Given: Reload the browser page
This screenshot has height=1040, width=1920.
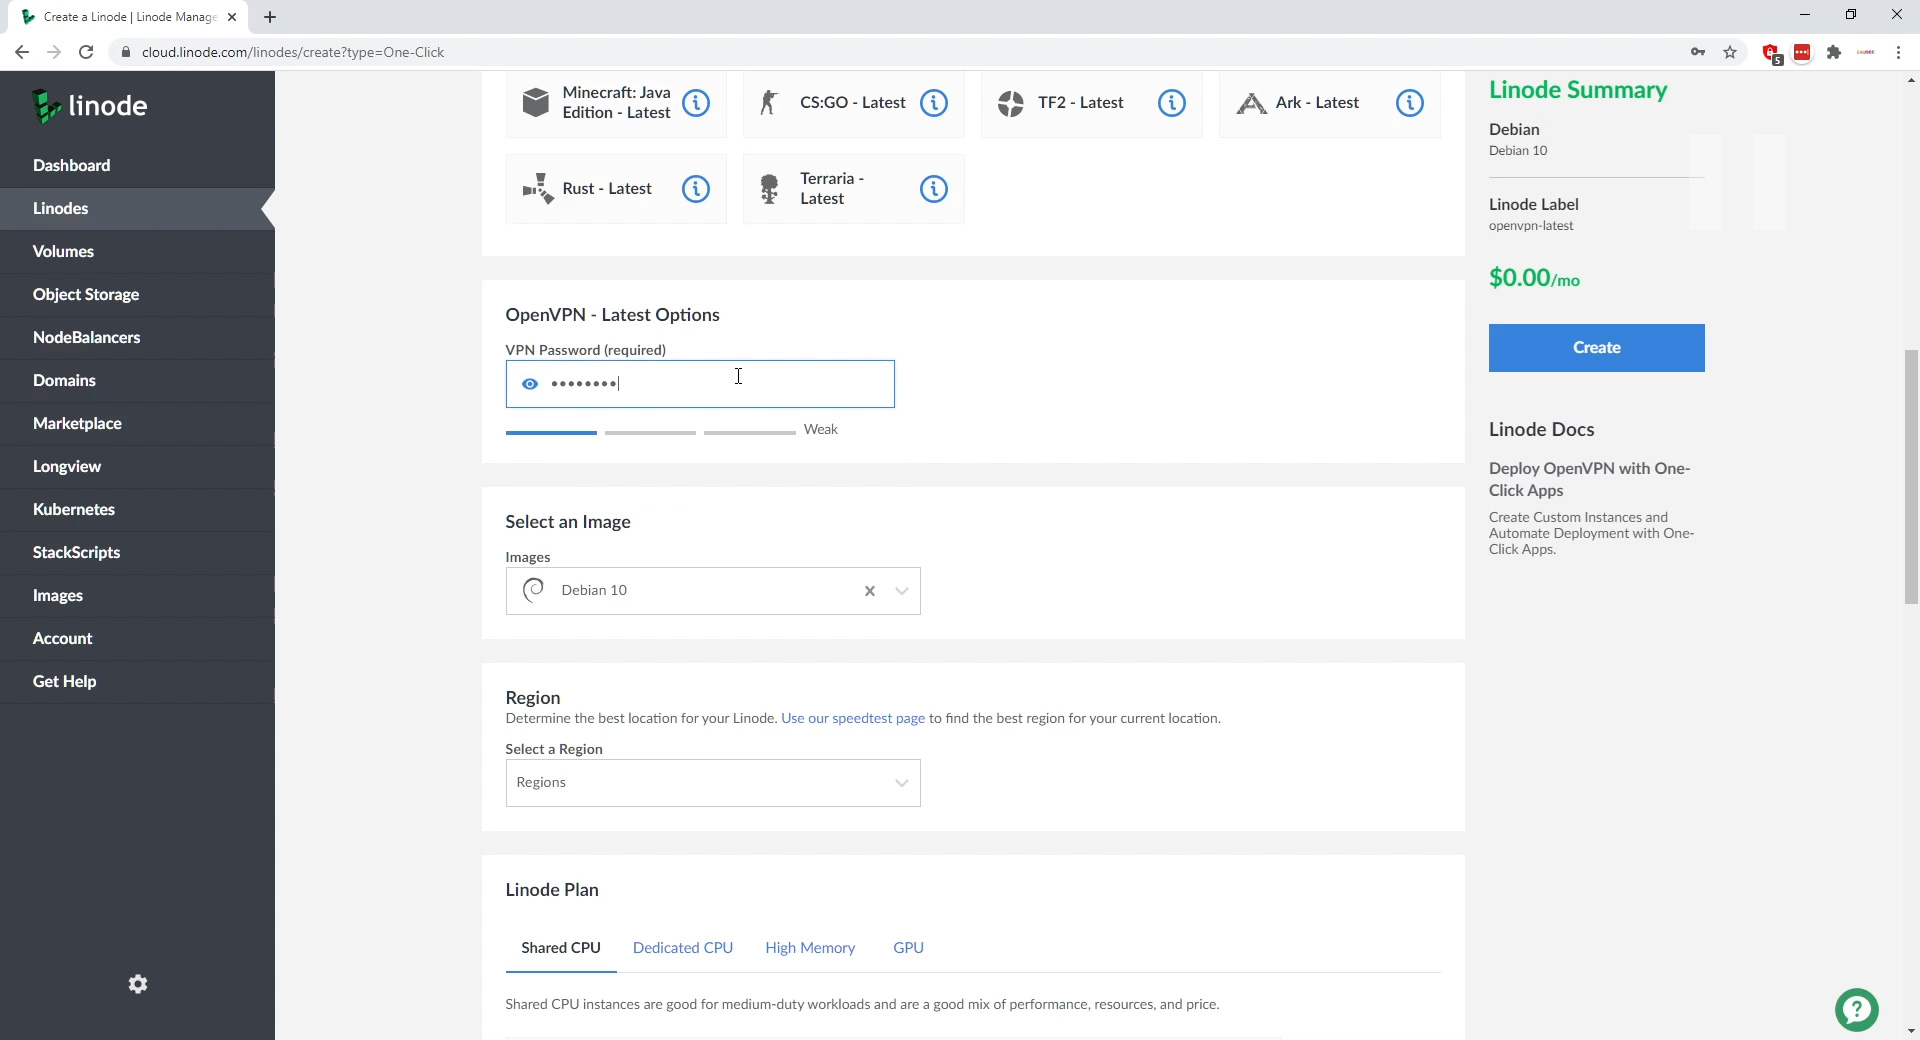Looking at the screenshot, I should point(86,52).
